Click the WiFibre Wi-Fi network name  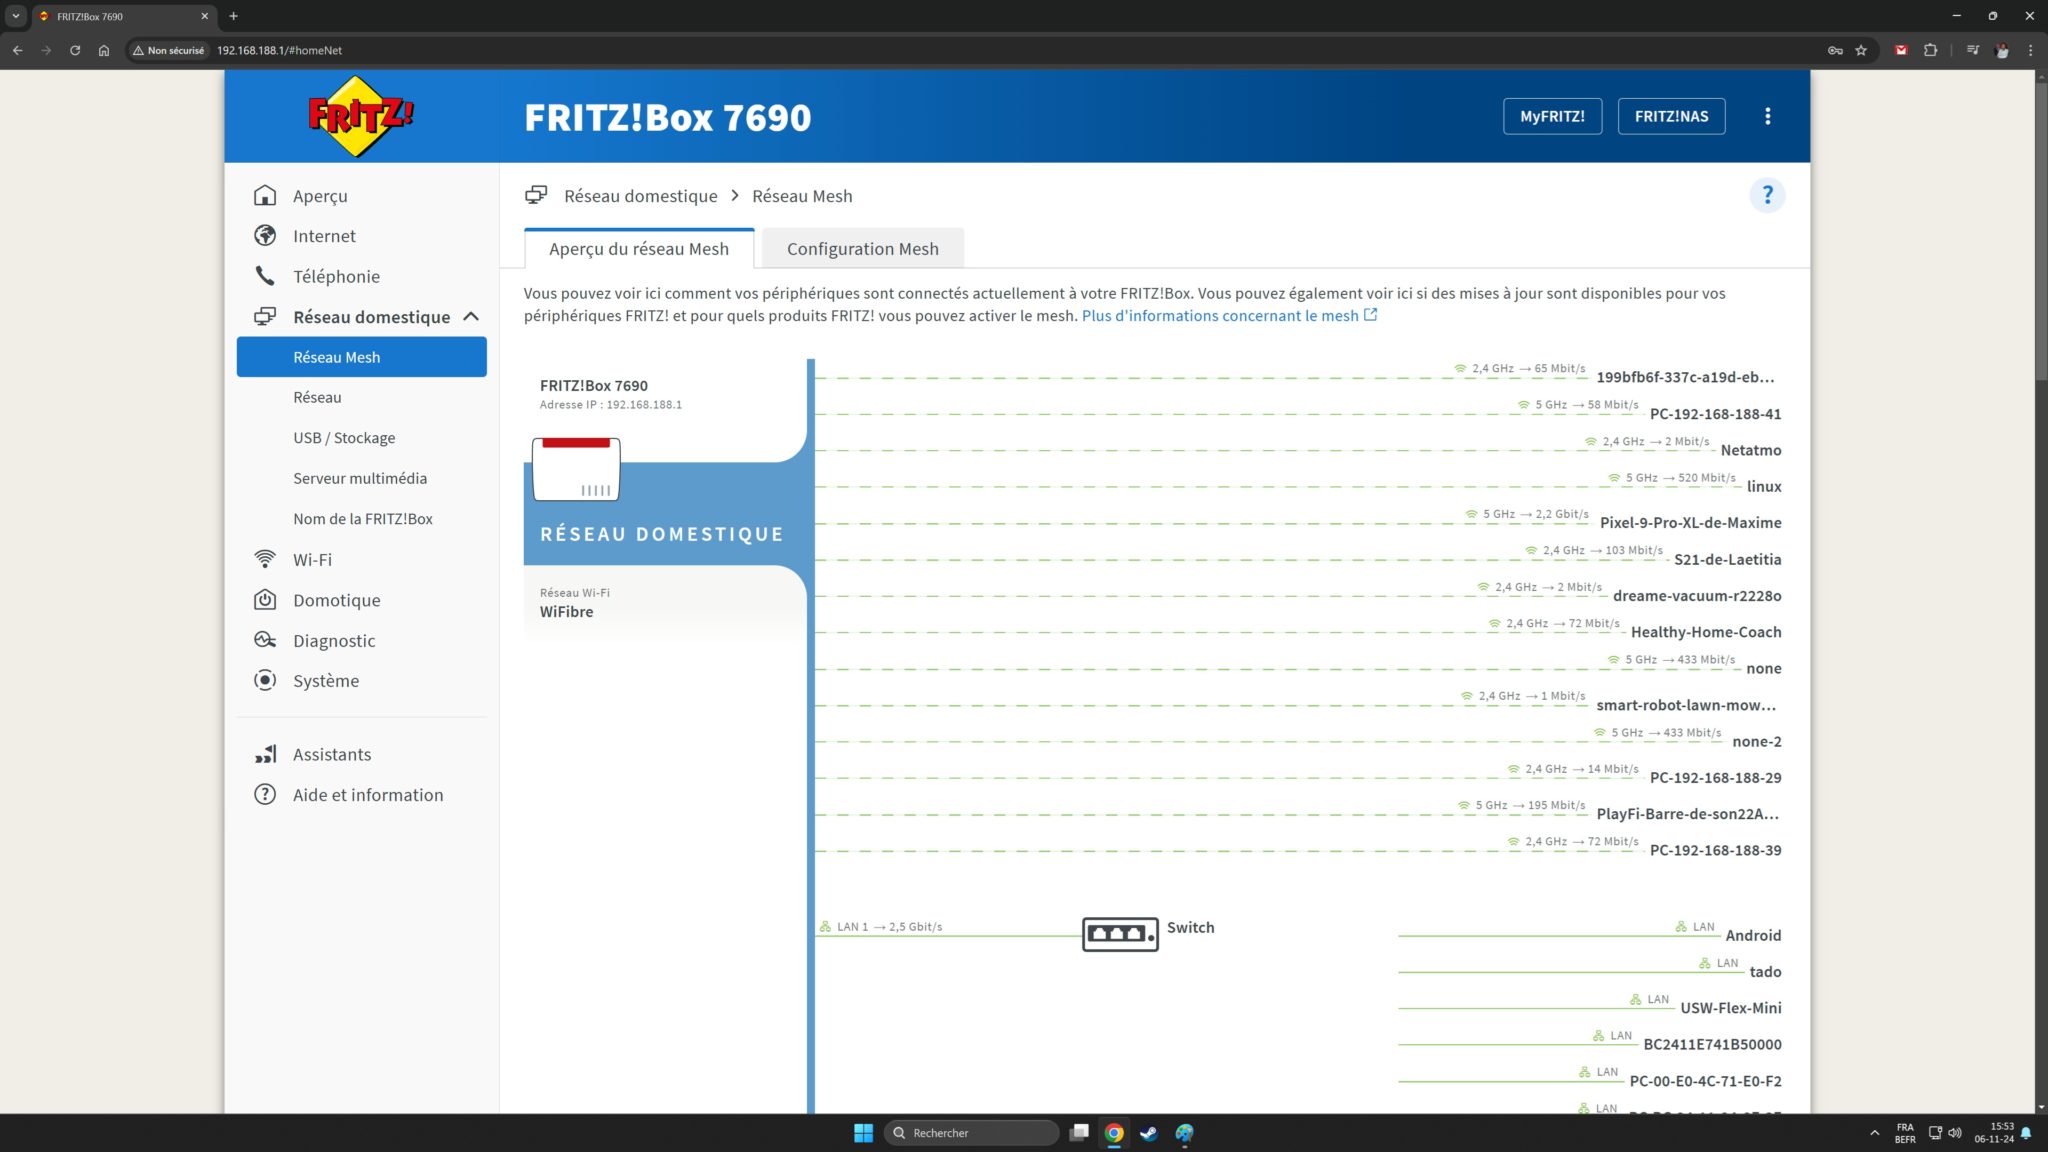tap(566, 611)
